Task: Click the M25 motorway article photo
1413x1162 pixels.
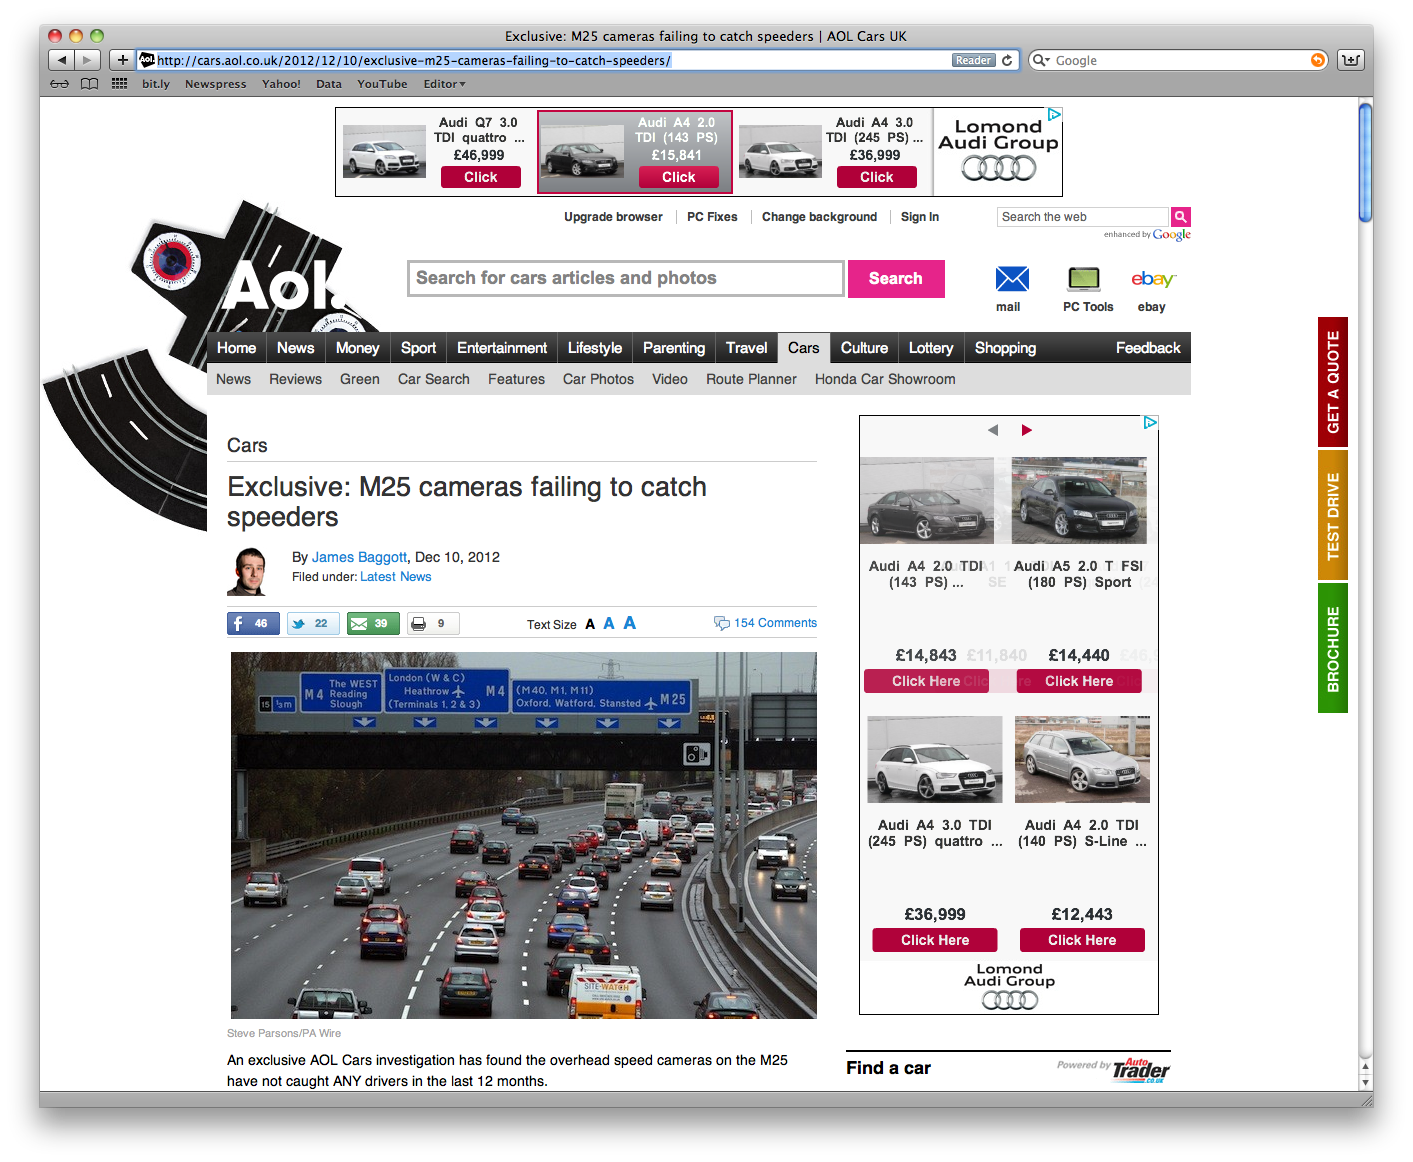Action: [x=523, y=835]
